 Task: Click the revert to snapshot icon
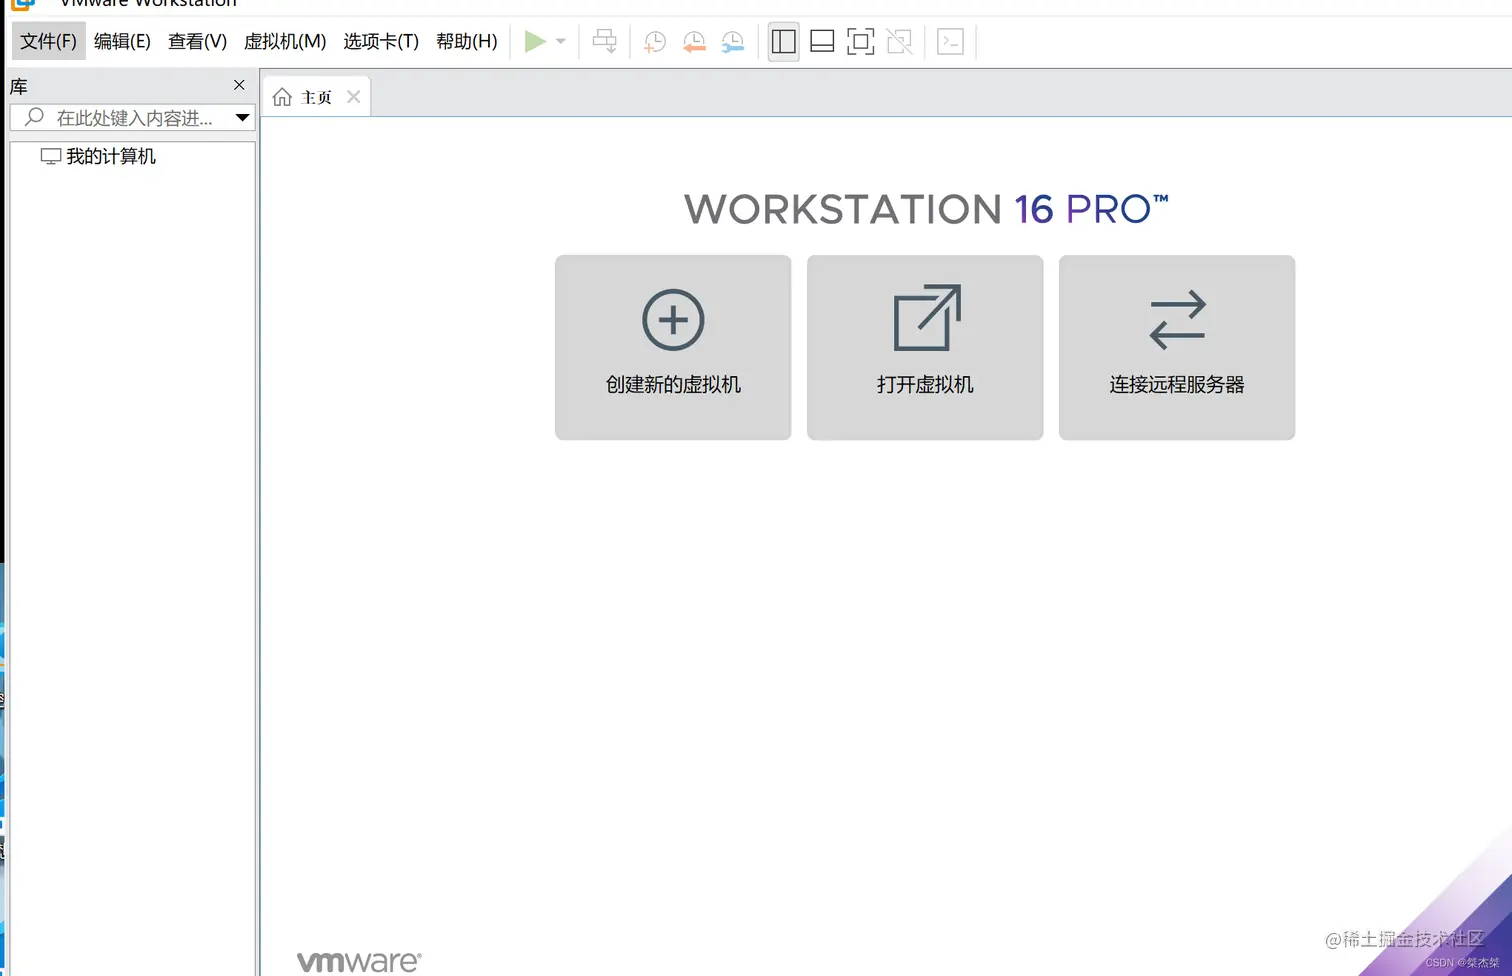[x=694, y=41]
